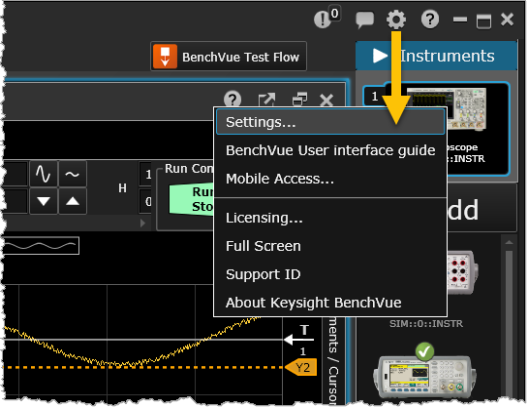The height and width of the screenshot is (408, 528).
Task: Click the large sine wave icon
Action: [43, 174]
